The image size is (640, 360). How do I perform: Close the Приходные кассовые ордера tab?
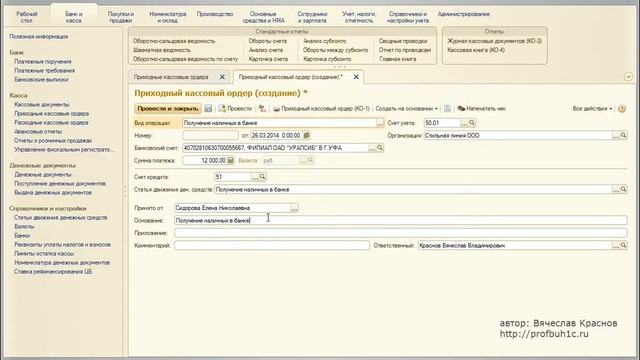pyautogui.click(x=222, y=77)
